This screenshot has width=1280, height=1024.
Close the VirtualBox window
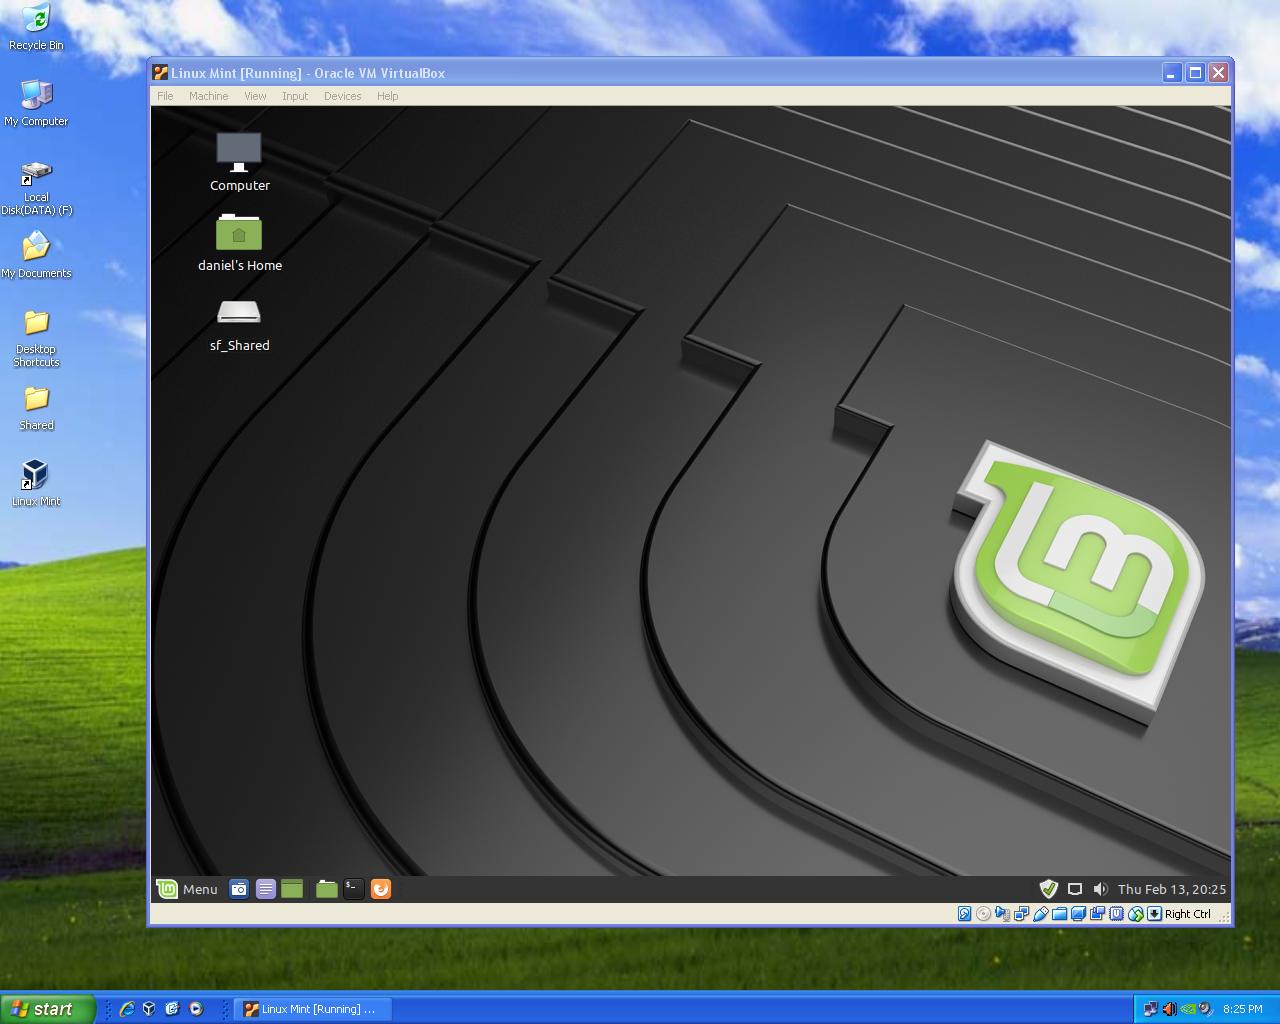[1218, 73]
